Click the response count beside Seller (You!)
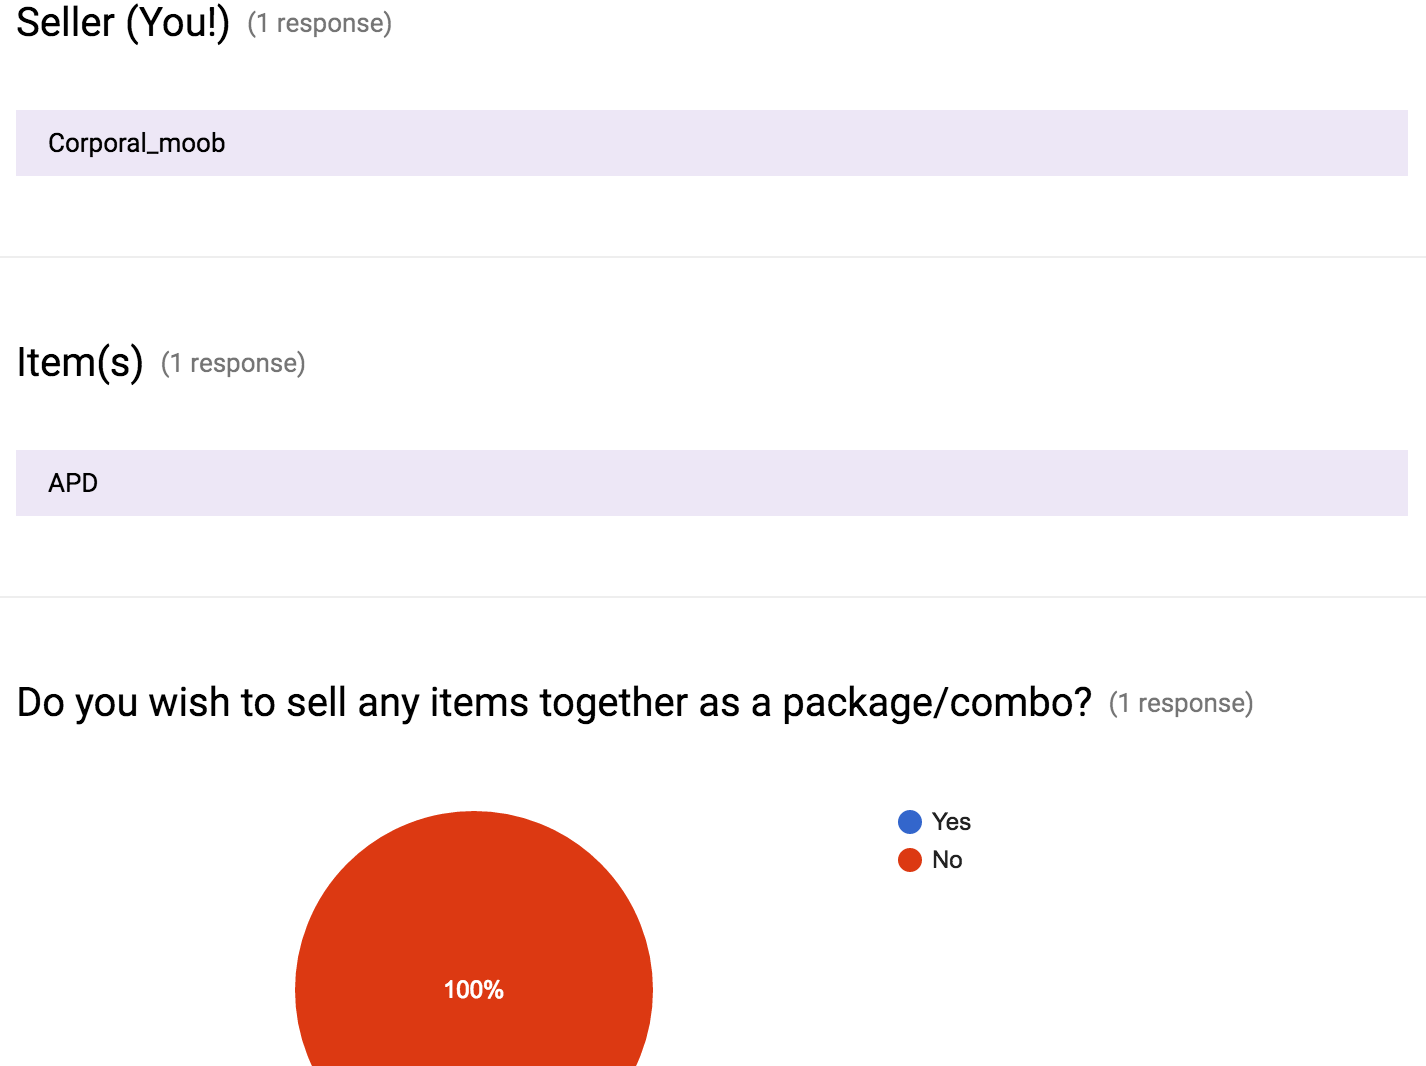Viewport: 1426px width, 1066px height. (x=319, y=23)
